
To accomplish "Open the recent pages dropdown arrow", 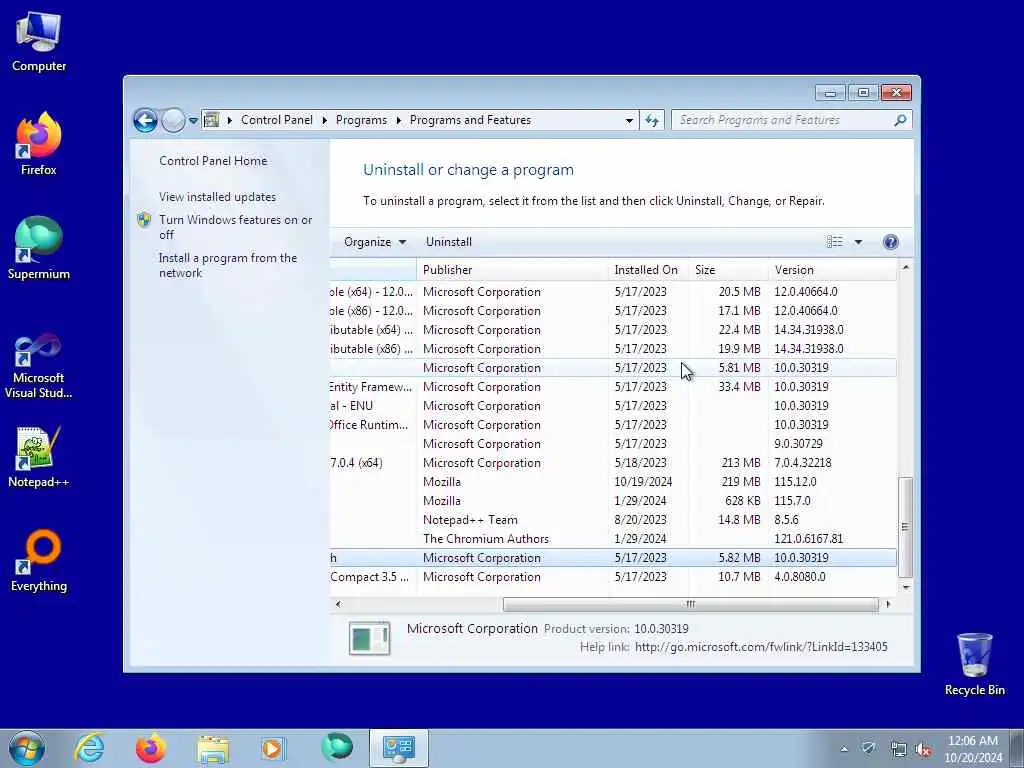I will point(193,121).
